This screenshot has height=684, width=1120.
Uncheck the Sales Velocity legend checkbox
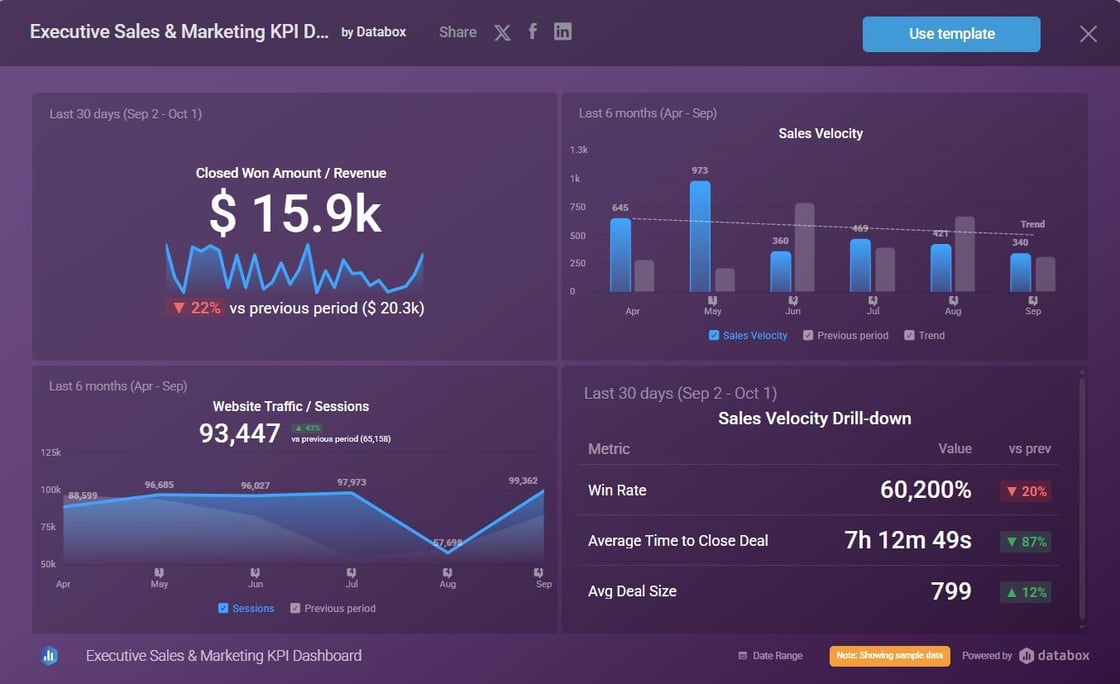tap(714, 336)
